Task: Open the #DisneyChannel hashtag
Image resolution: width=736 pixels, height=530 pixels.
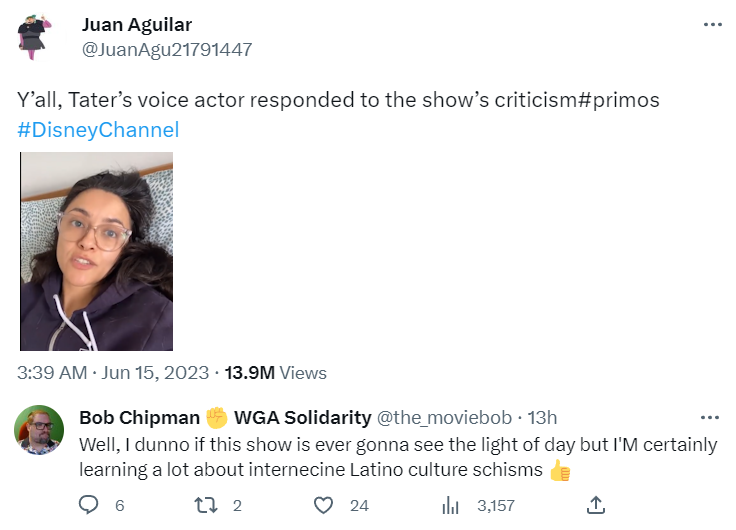Action: click(x=98, y=130)
